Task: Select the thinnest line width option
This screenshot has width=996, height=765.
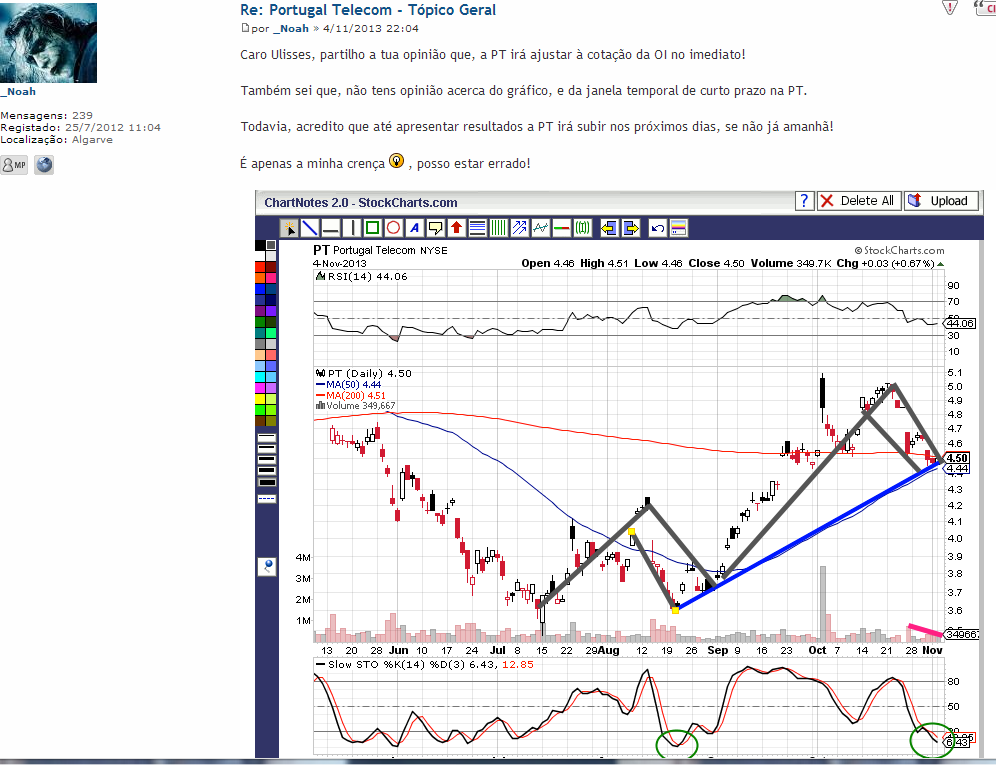Action: click(267, 437)
